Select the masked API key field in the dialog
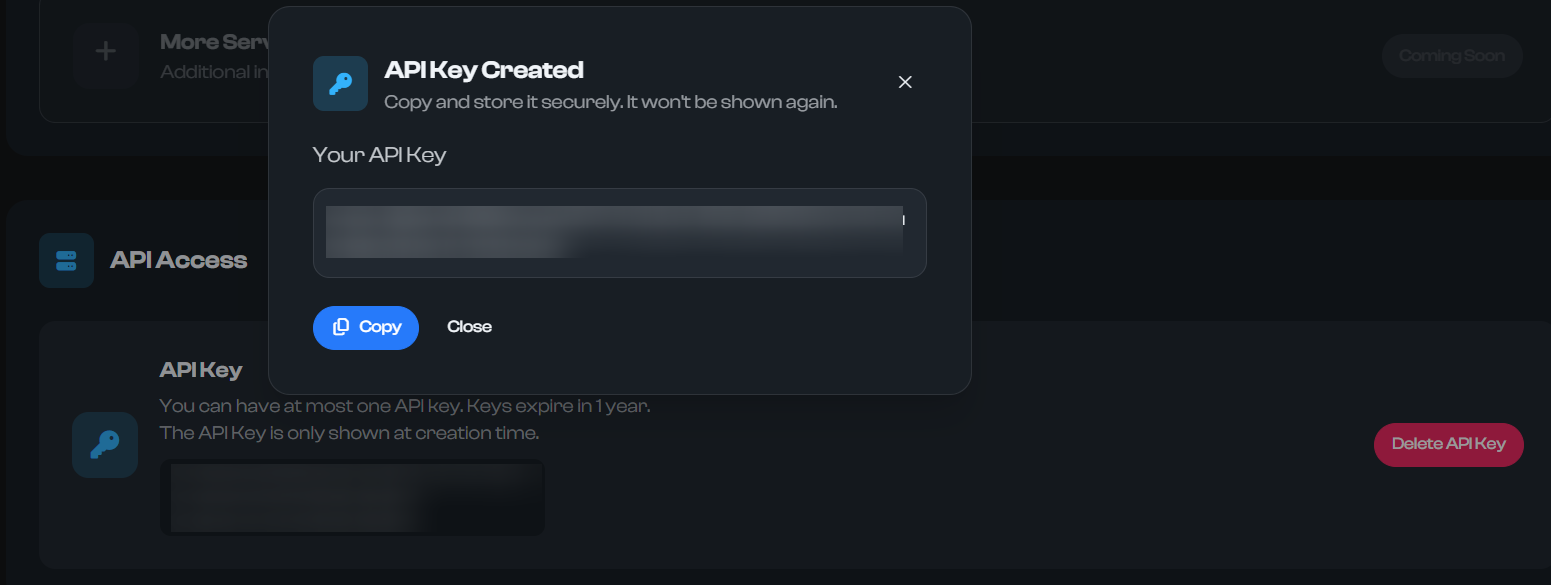The image size is (1551, 585). tap(619, 233)
